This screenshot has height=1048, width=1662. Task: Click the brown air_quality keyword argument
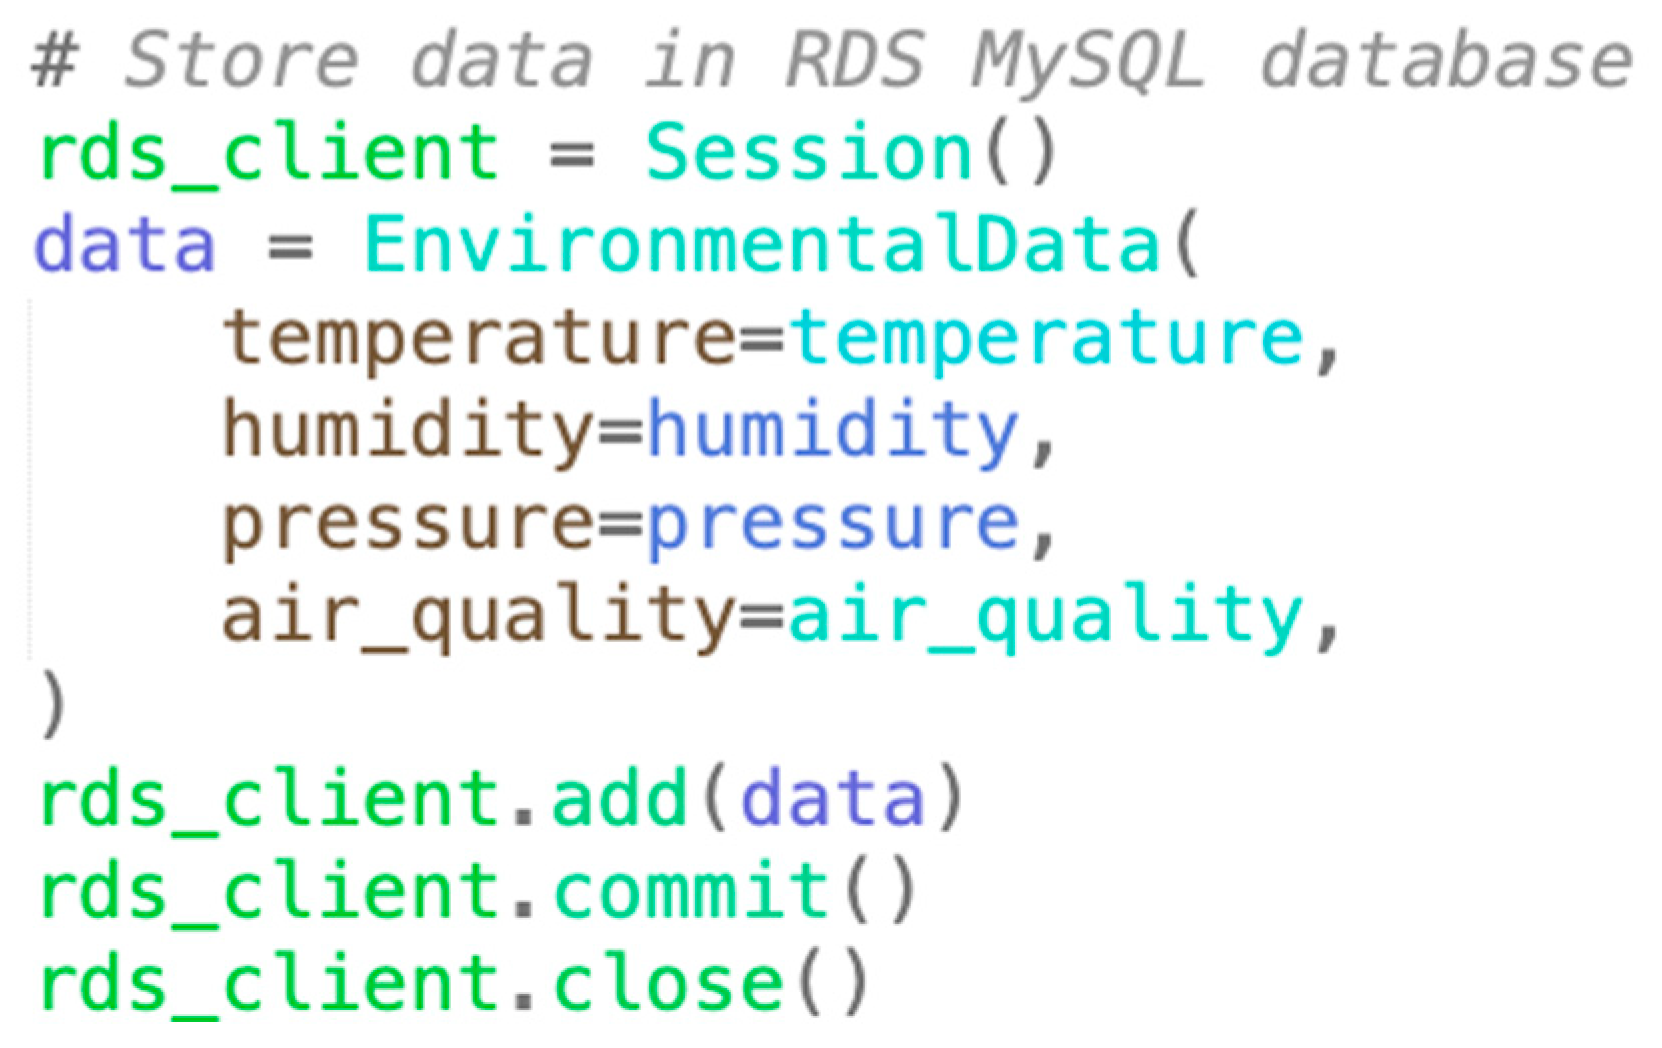point(478,616)
